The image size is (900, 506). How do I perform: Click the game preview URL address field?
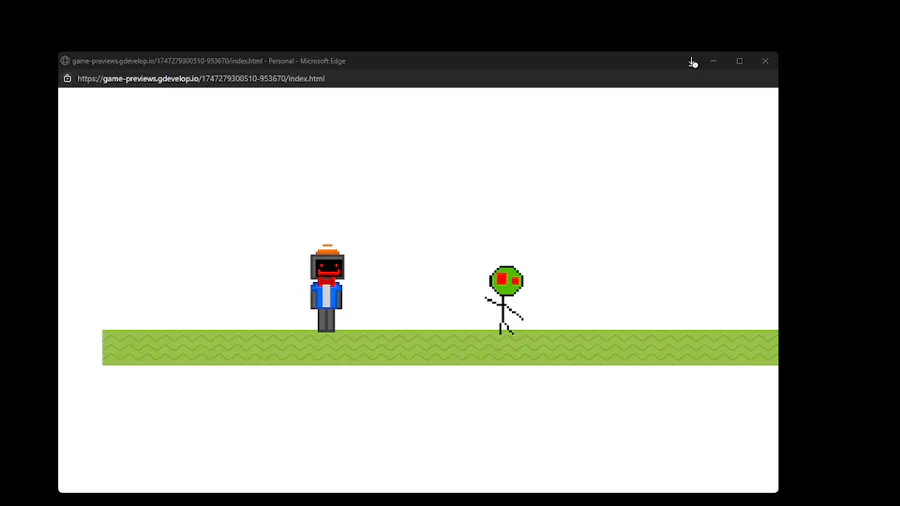[x=201, y=79]
